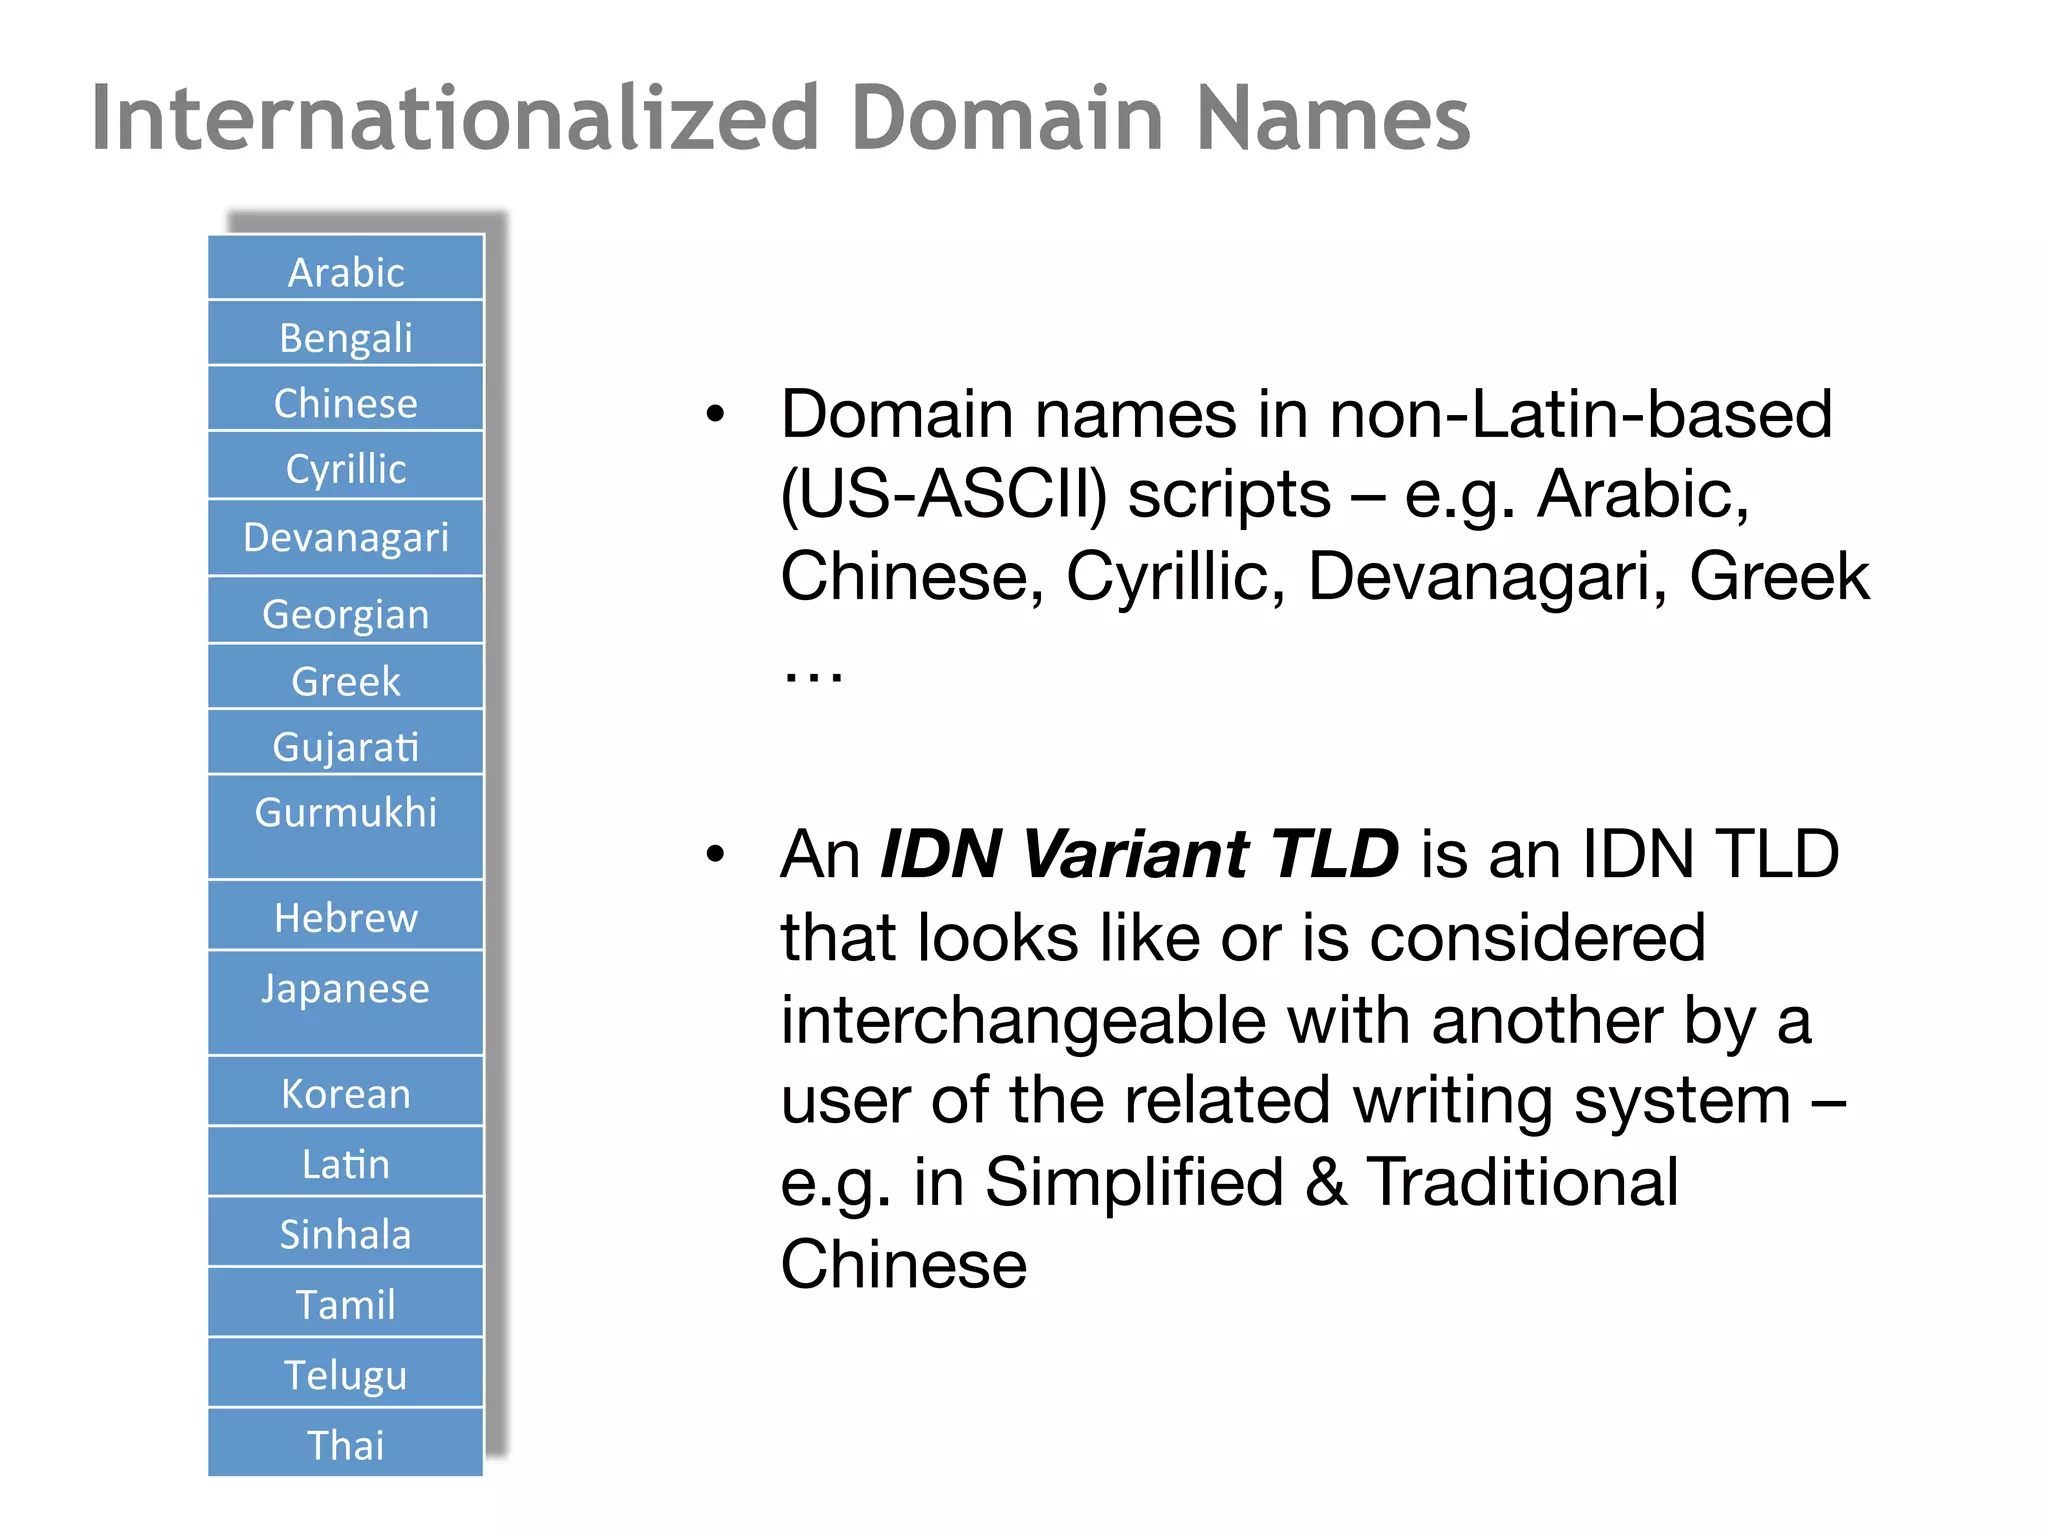Click the Tamil script box
Screen dimensions: 2048x1536
coord(346,1302)
